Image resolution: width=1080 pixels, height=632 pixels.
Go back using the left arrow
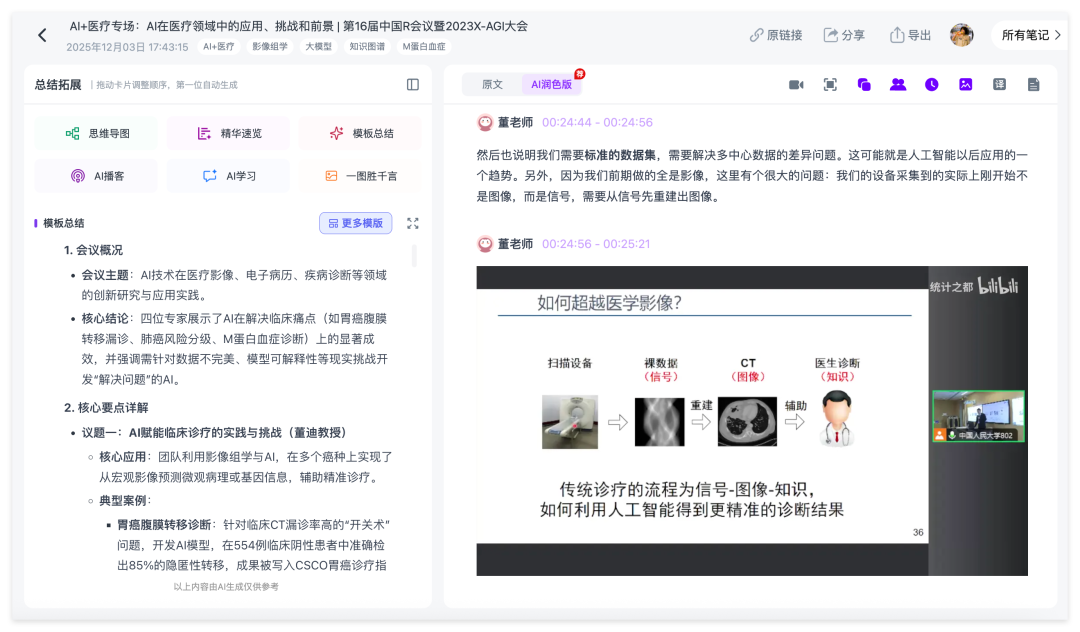[x=42, y=35]
